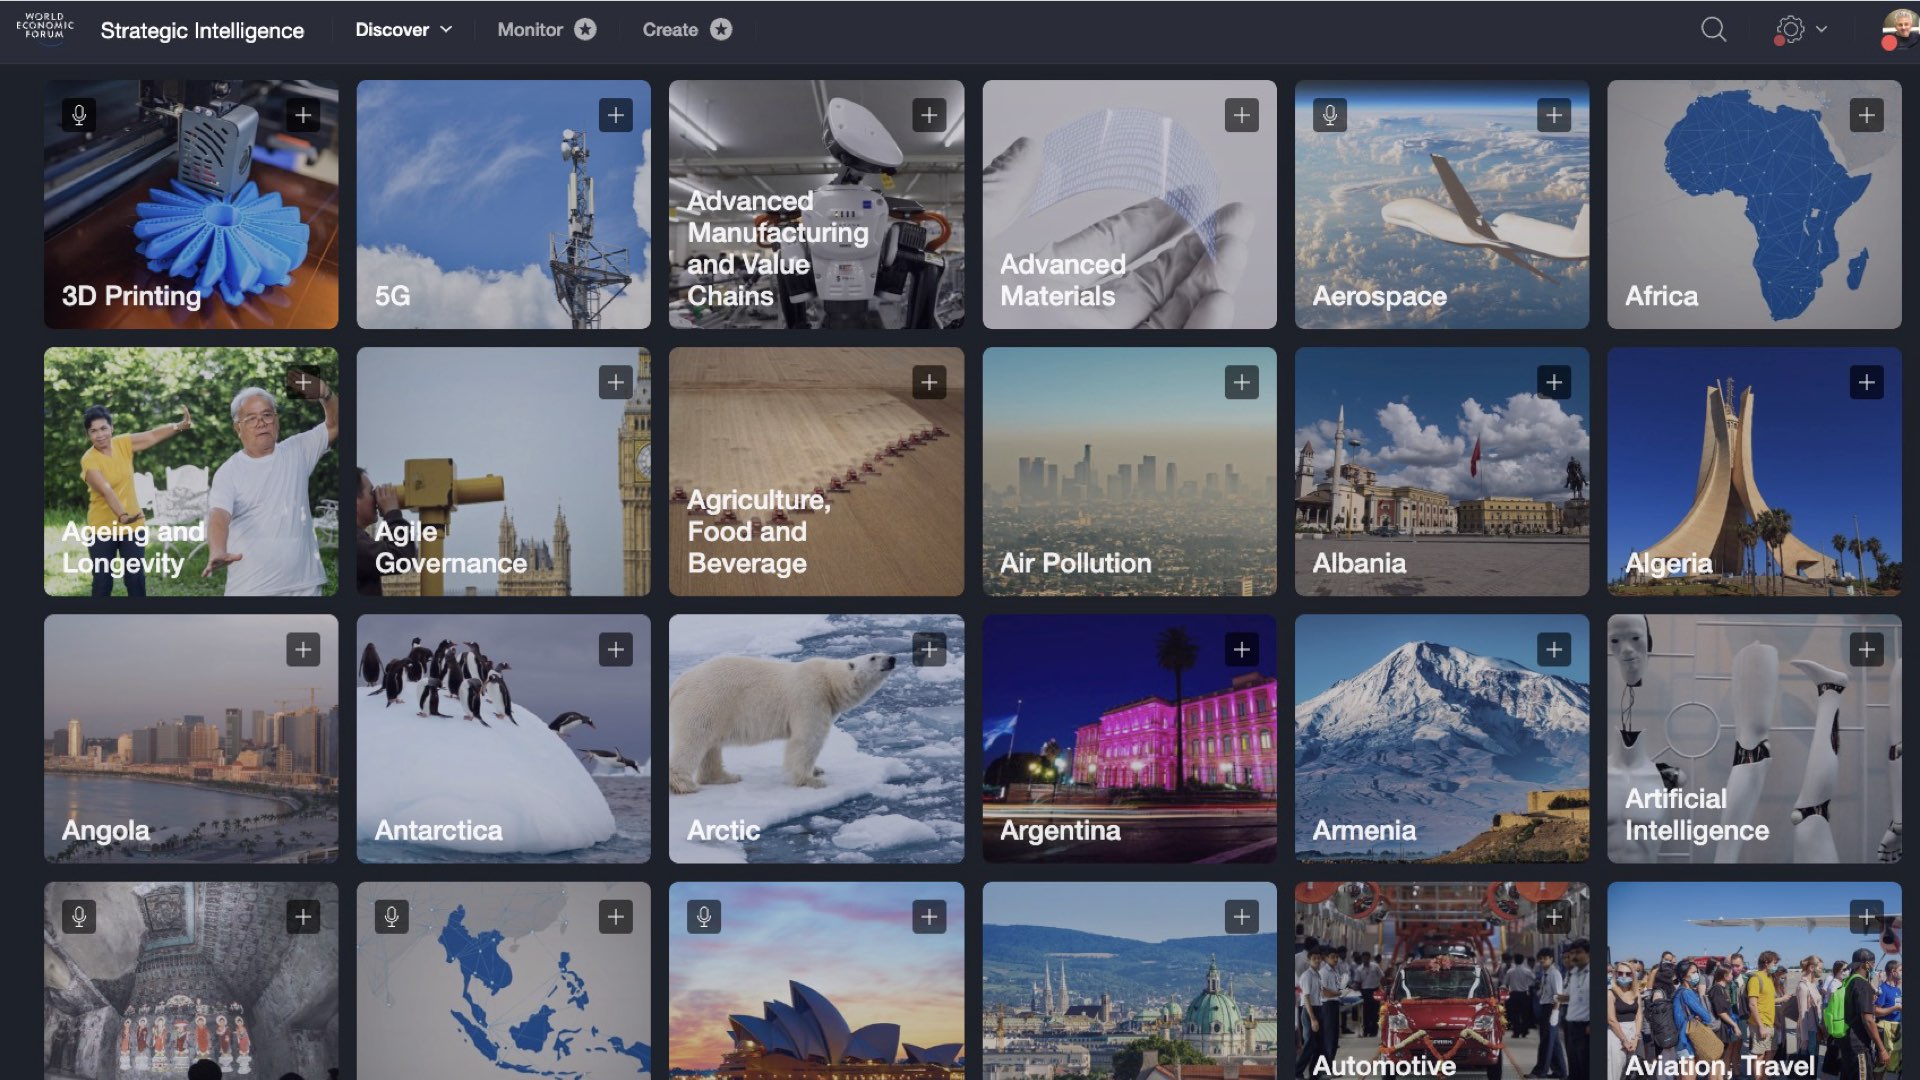Open the user profile avatar

point(1899,28)
